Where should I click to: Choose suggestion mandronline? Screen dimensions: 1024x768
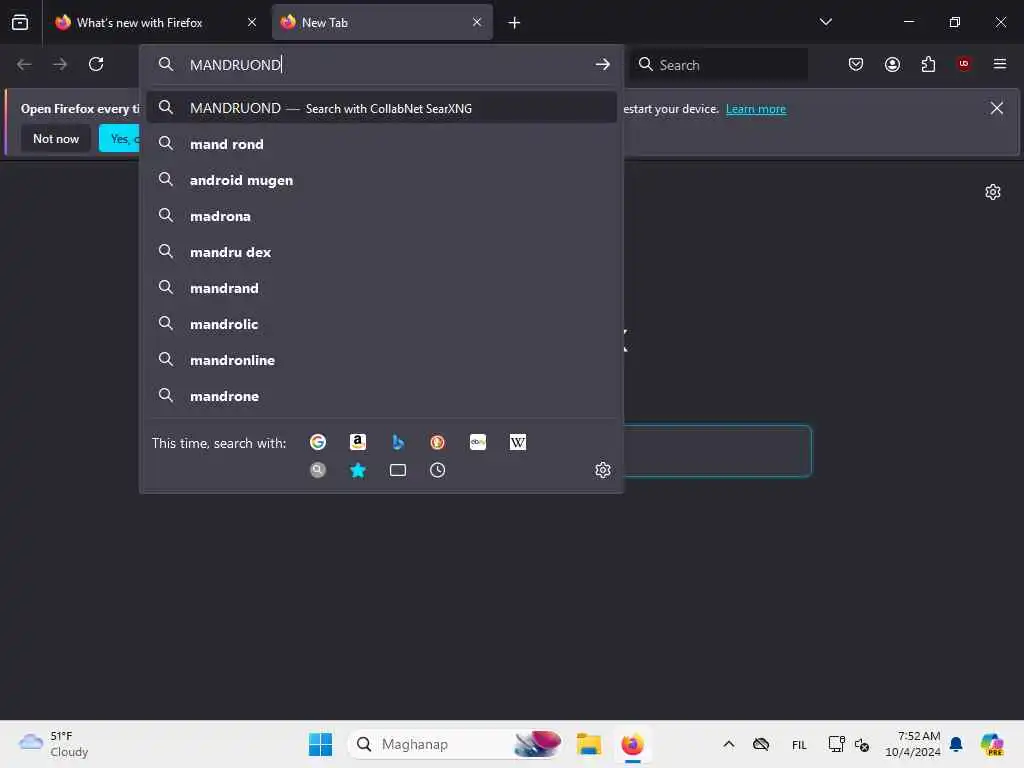381,359
